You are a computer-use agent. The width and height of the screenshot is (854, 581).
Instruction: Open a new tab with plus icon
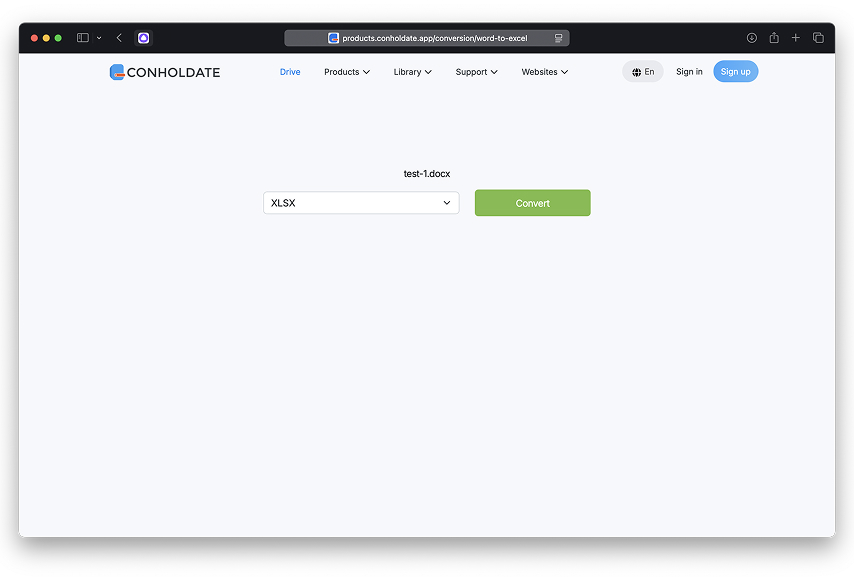pyautogui.click(x=796, y=38)
